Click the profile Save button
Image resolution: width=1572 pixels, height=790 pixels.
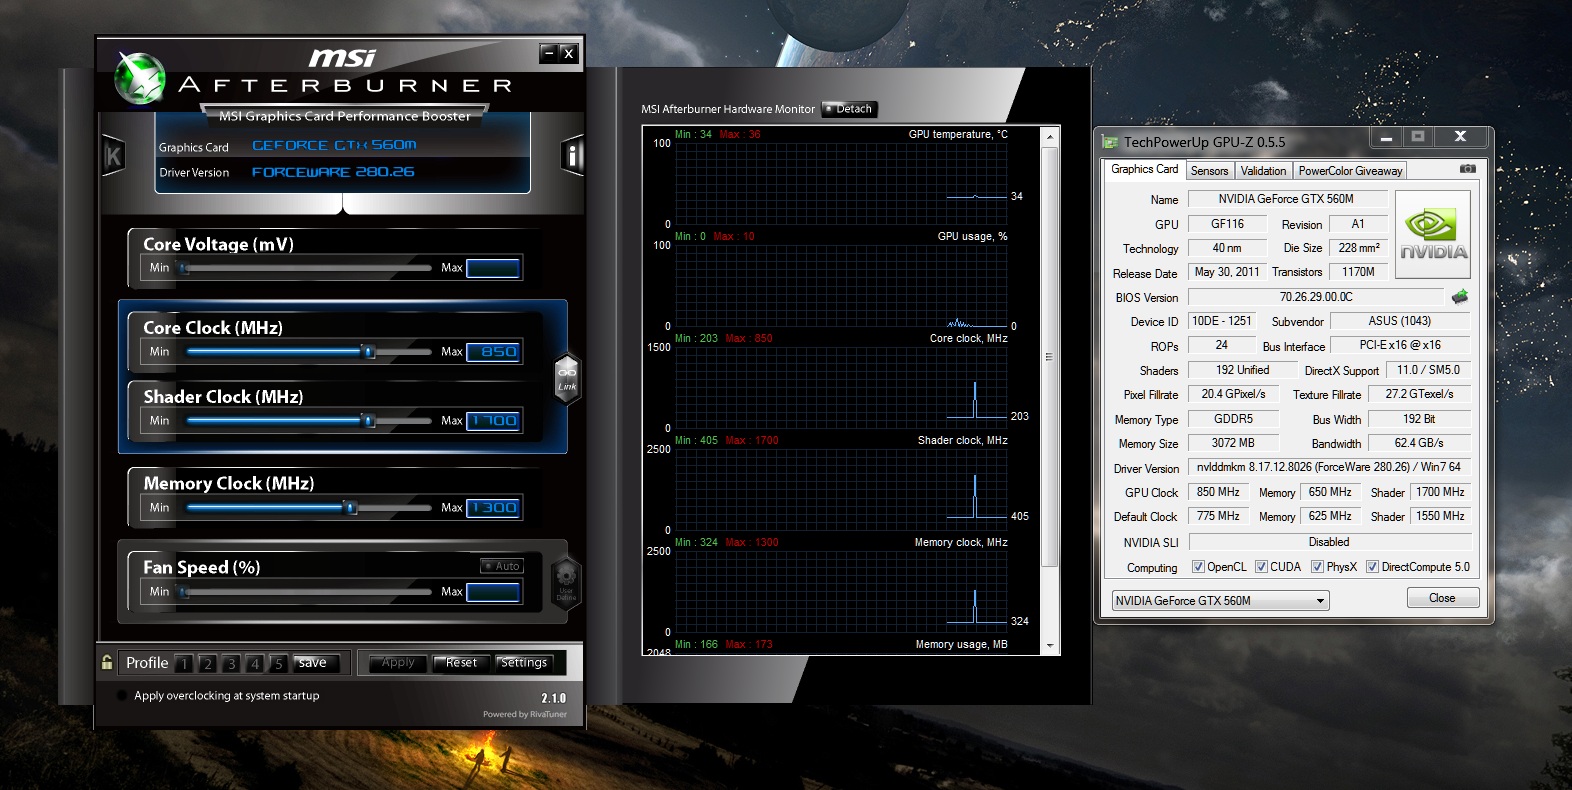coord(316,663)
